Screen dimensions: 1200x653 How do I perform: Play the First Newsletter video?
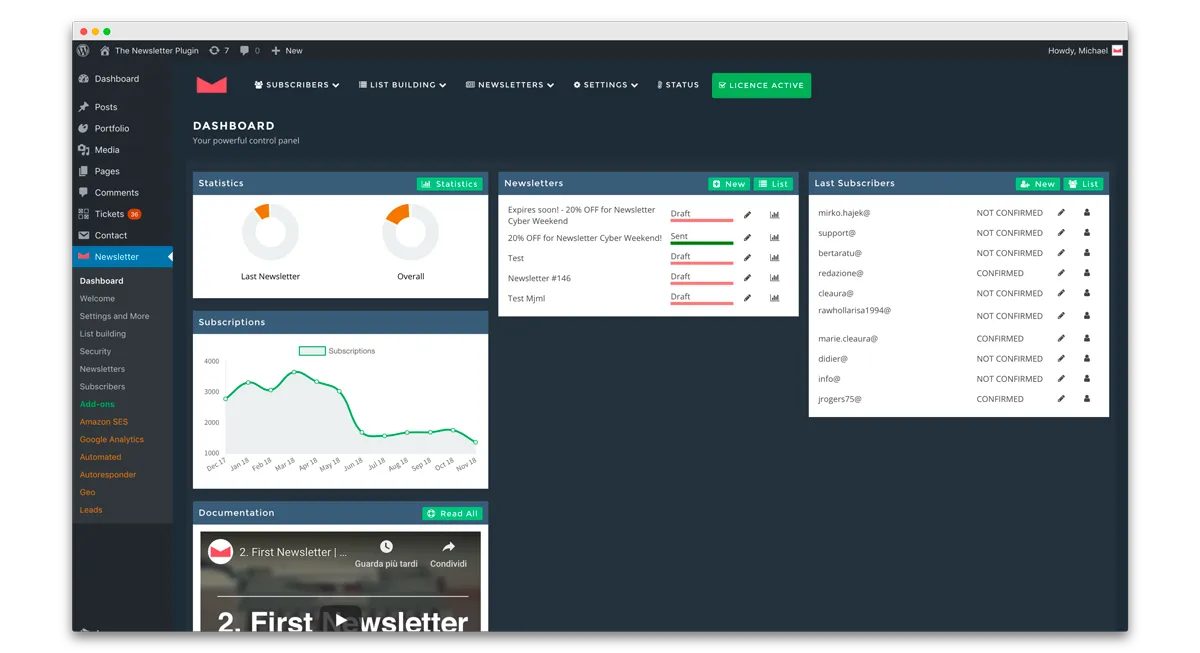pyautogui.click(x=341, y=620)
